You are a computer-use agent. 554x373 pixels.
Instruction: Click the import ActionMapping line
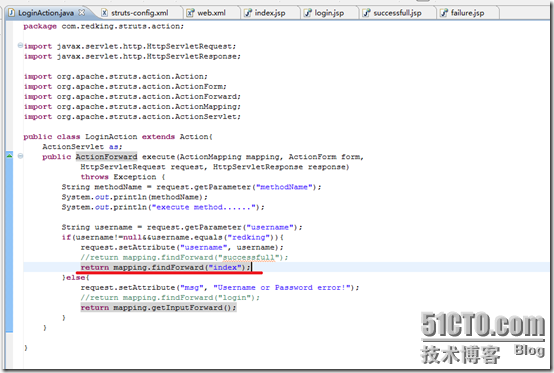[x=132, y=107]
